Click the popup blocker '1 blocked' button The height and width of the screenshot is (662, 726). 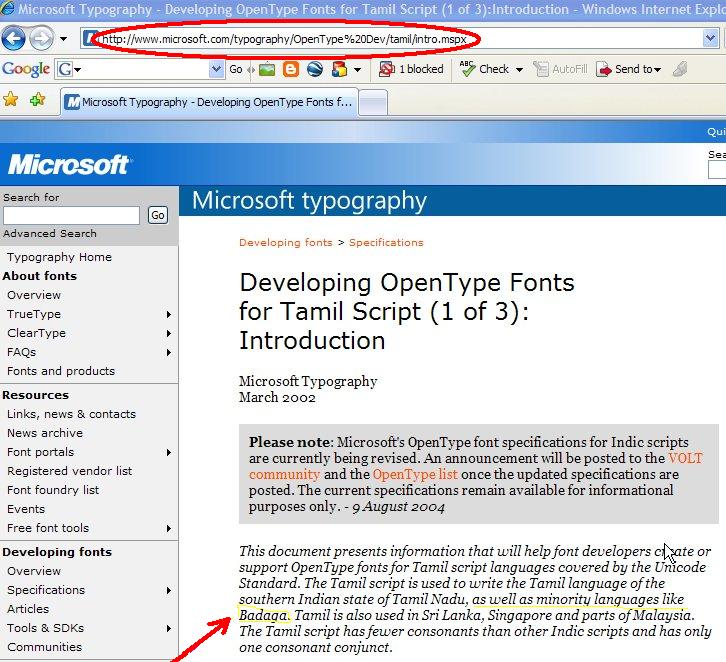pos(411,69)
